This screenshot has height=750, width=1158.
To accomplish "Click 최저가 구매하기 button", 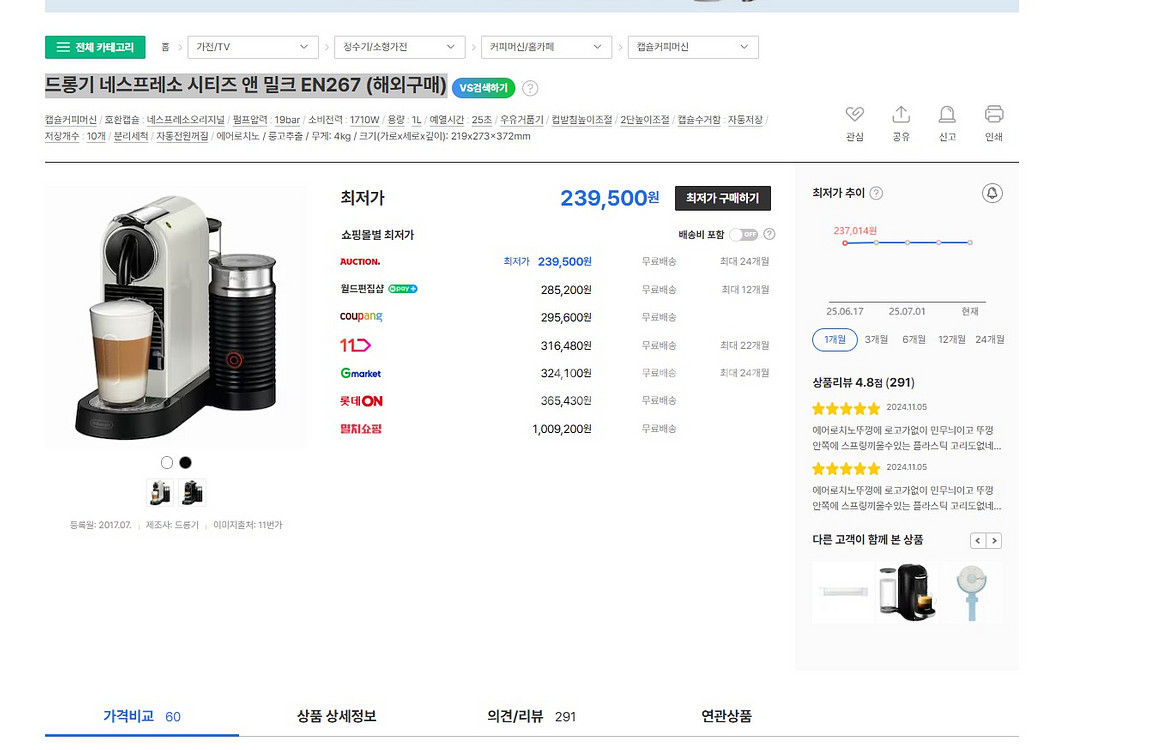I will click(x=723, y=198).
